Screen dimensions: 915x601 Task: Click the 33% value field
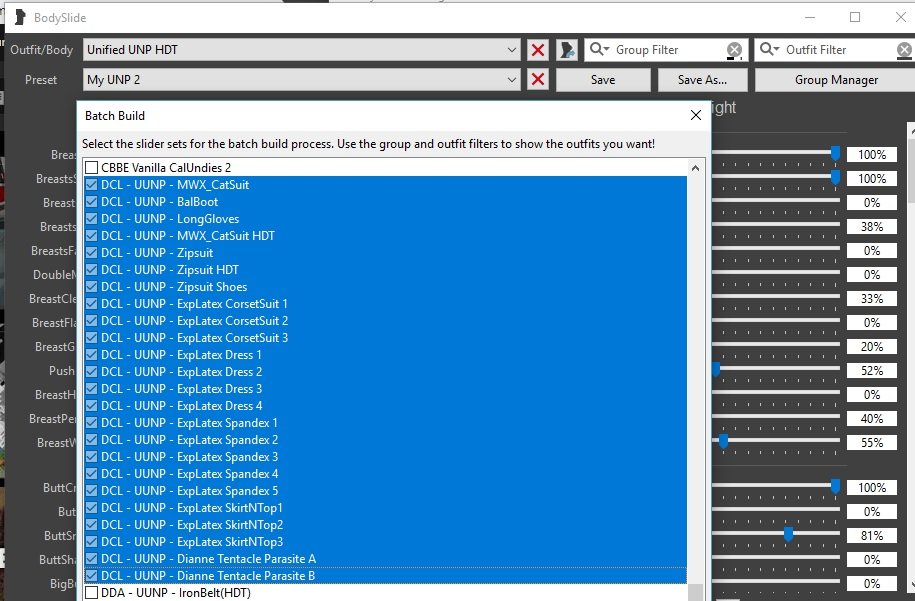point(872,299)
